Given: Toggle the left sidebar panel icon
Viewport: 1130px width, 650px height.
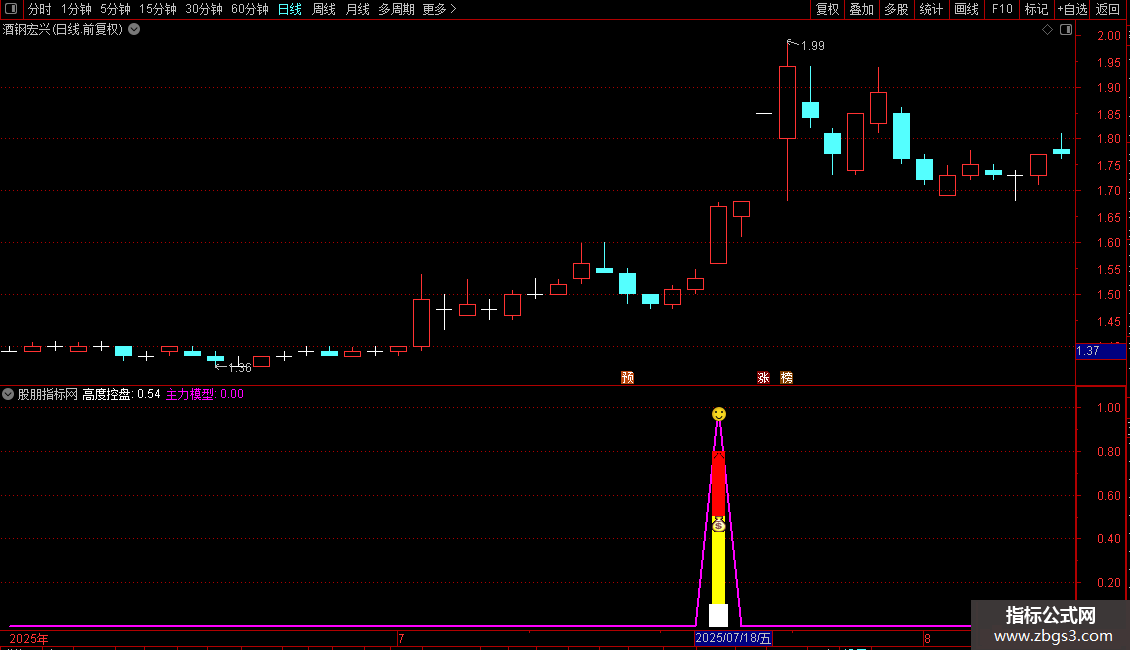Looking at the screenshot, I should tap(11, 9).
